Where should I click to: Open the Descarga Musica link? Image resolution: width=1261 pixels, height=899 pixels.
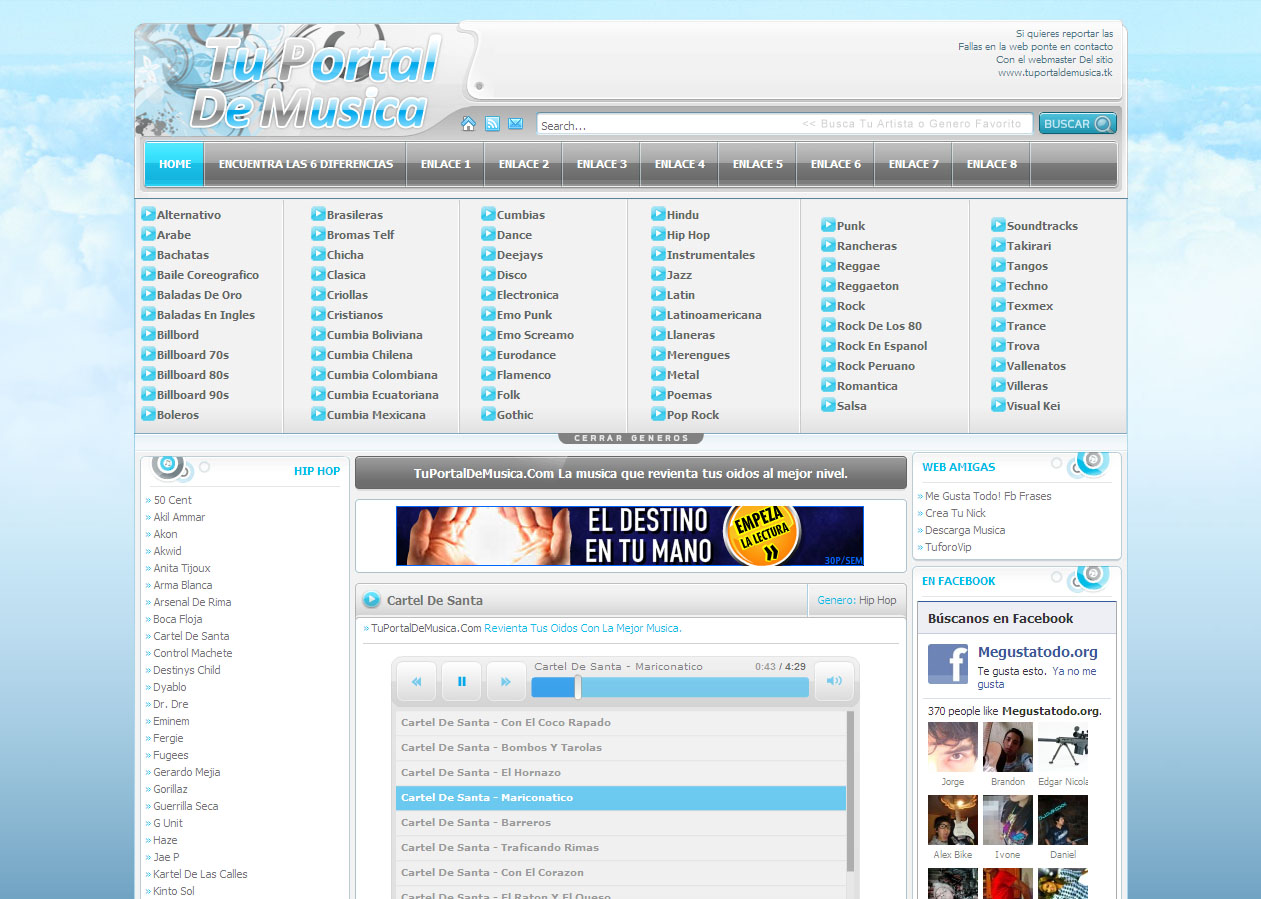[x=965, y=530]
